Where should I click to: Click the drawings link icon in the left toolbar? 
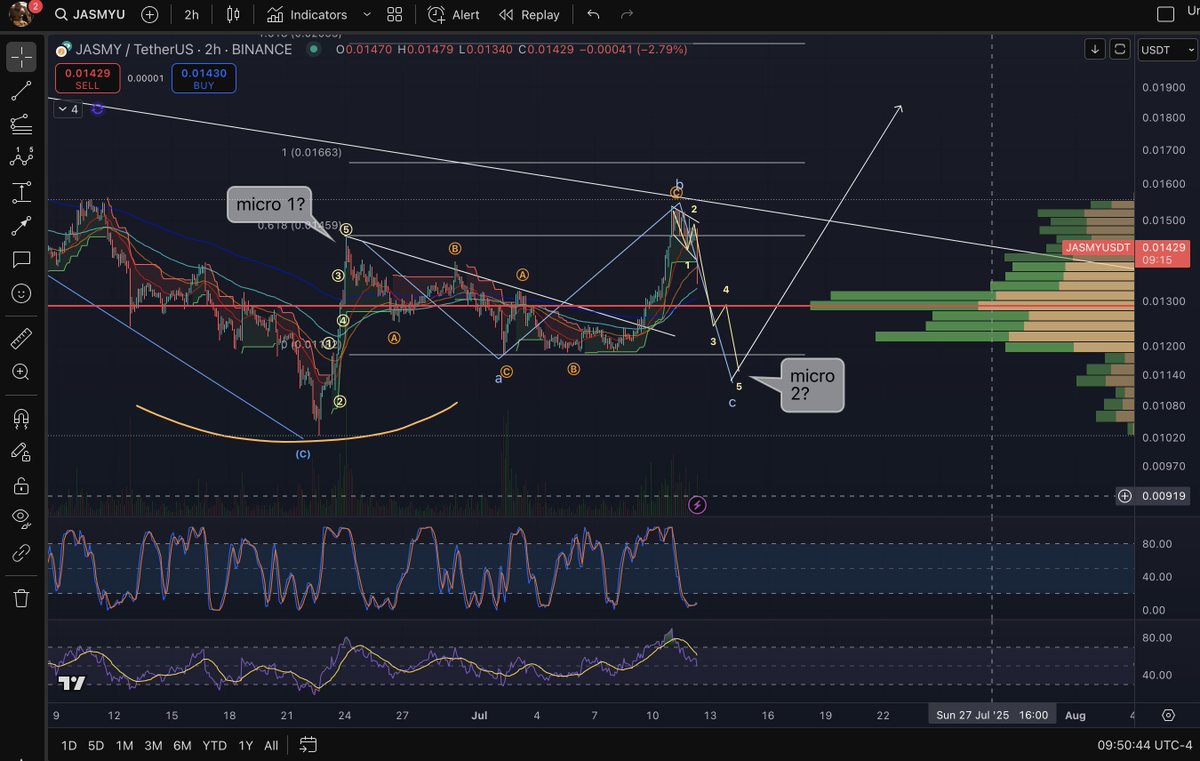[x=20, y=553]
